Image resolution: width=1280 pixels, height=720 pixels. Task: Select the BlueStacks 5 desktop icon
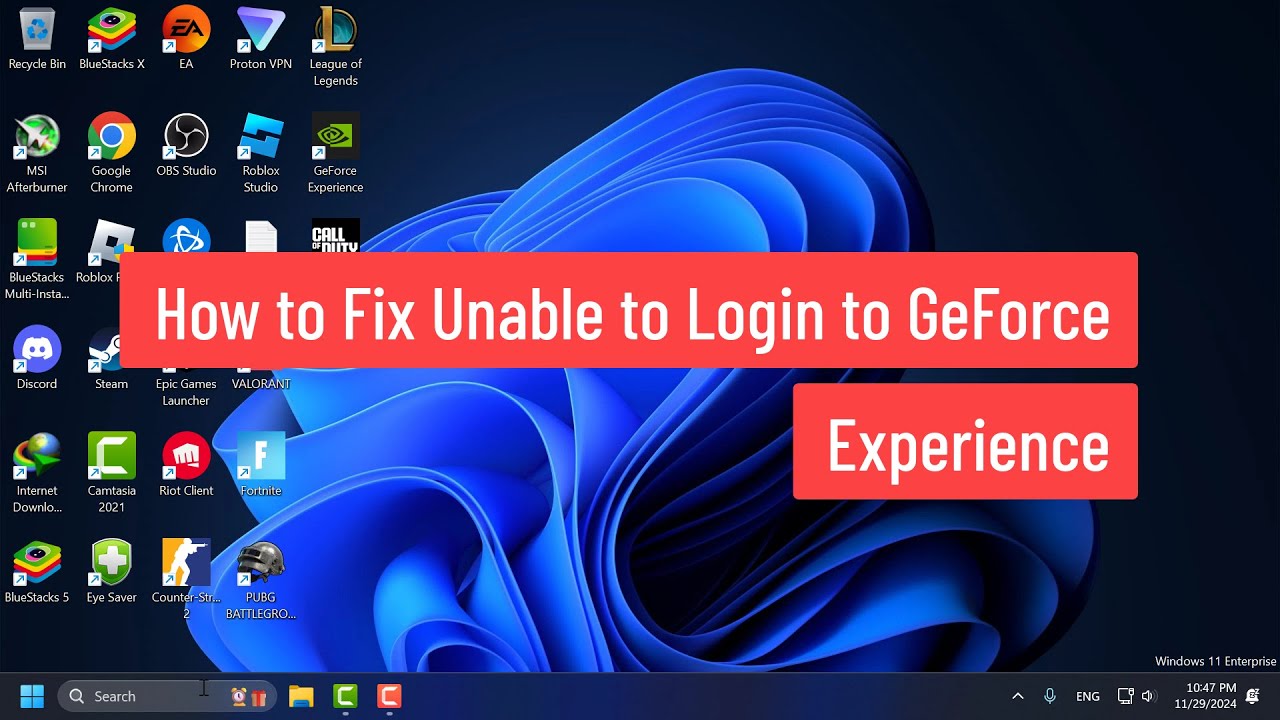pyautogui.click(x=37, y=572)
